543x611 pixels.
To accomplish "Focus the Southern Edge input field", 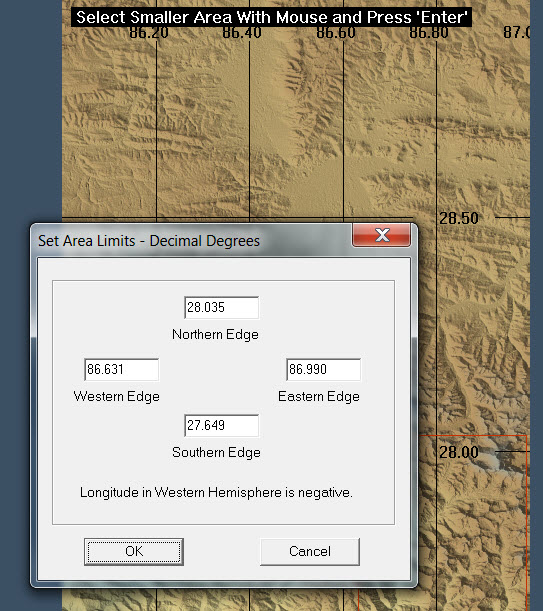I will [x=221, y=426].
